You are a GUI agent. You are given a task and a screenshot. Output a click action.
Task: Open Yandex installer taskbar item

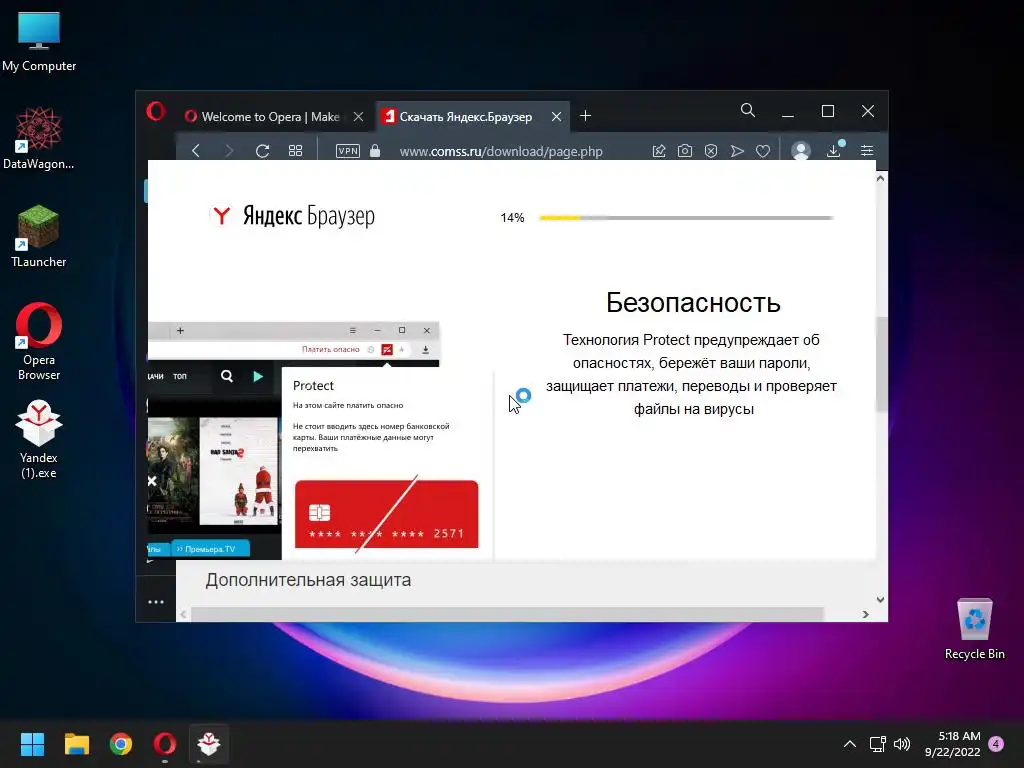(209, 744)
